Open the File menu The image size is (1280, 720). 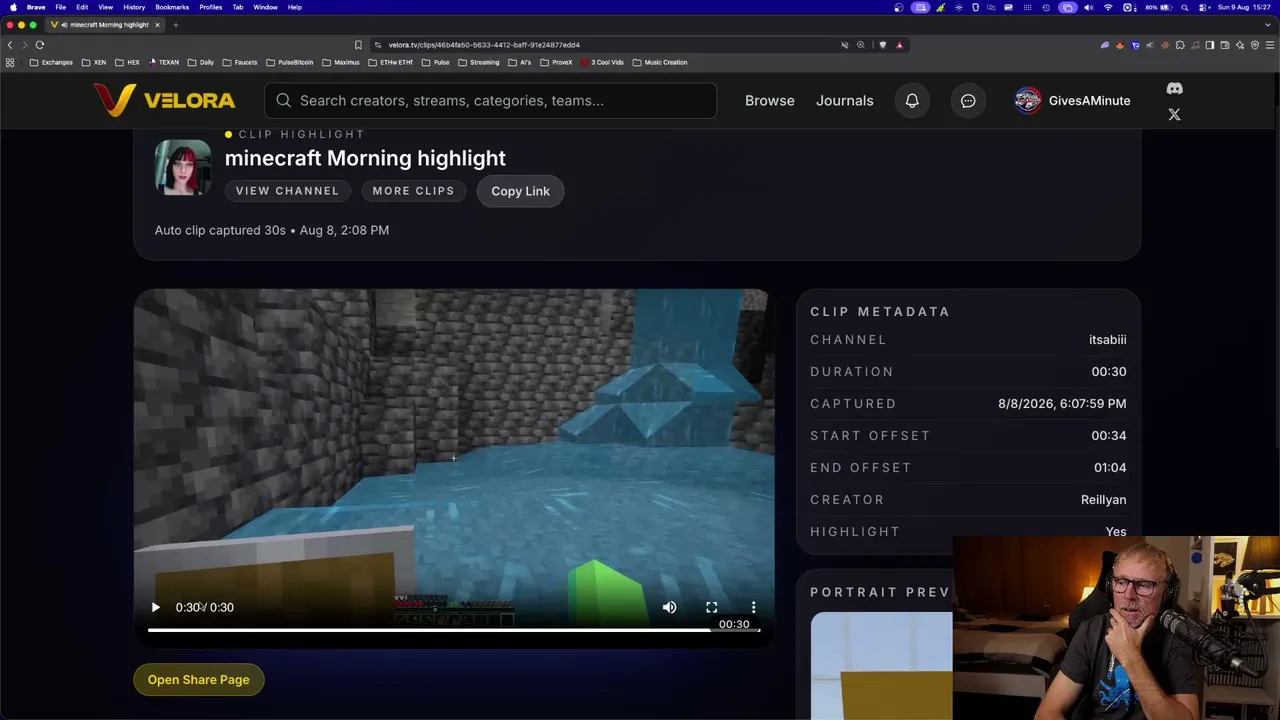coord(61,7)
